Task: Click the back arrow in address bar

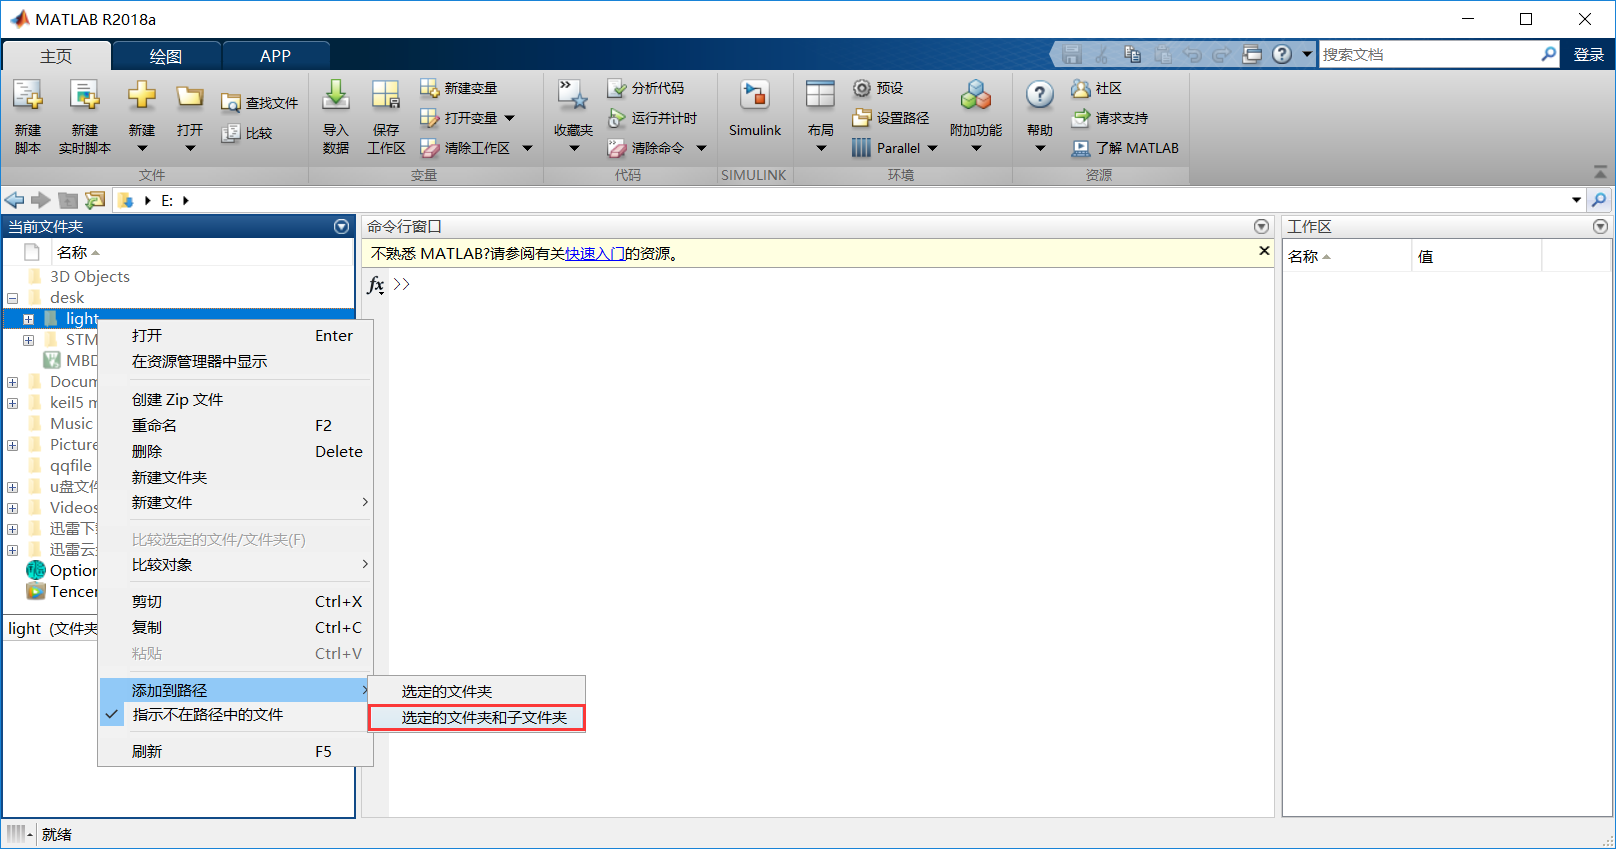Action: tap(14, 200)
